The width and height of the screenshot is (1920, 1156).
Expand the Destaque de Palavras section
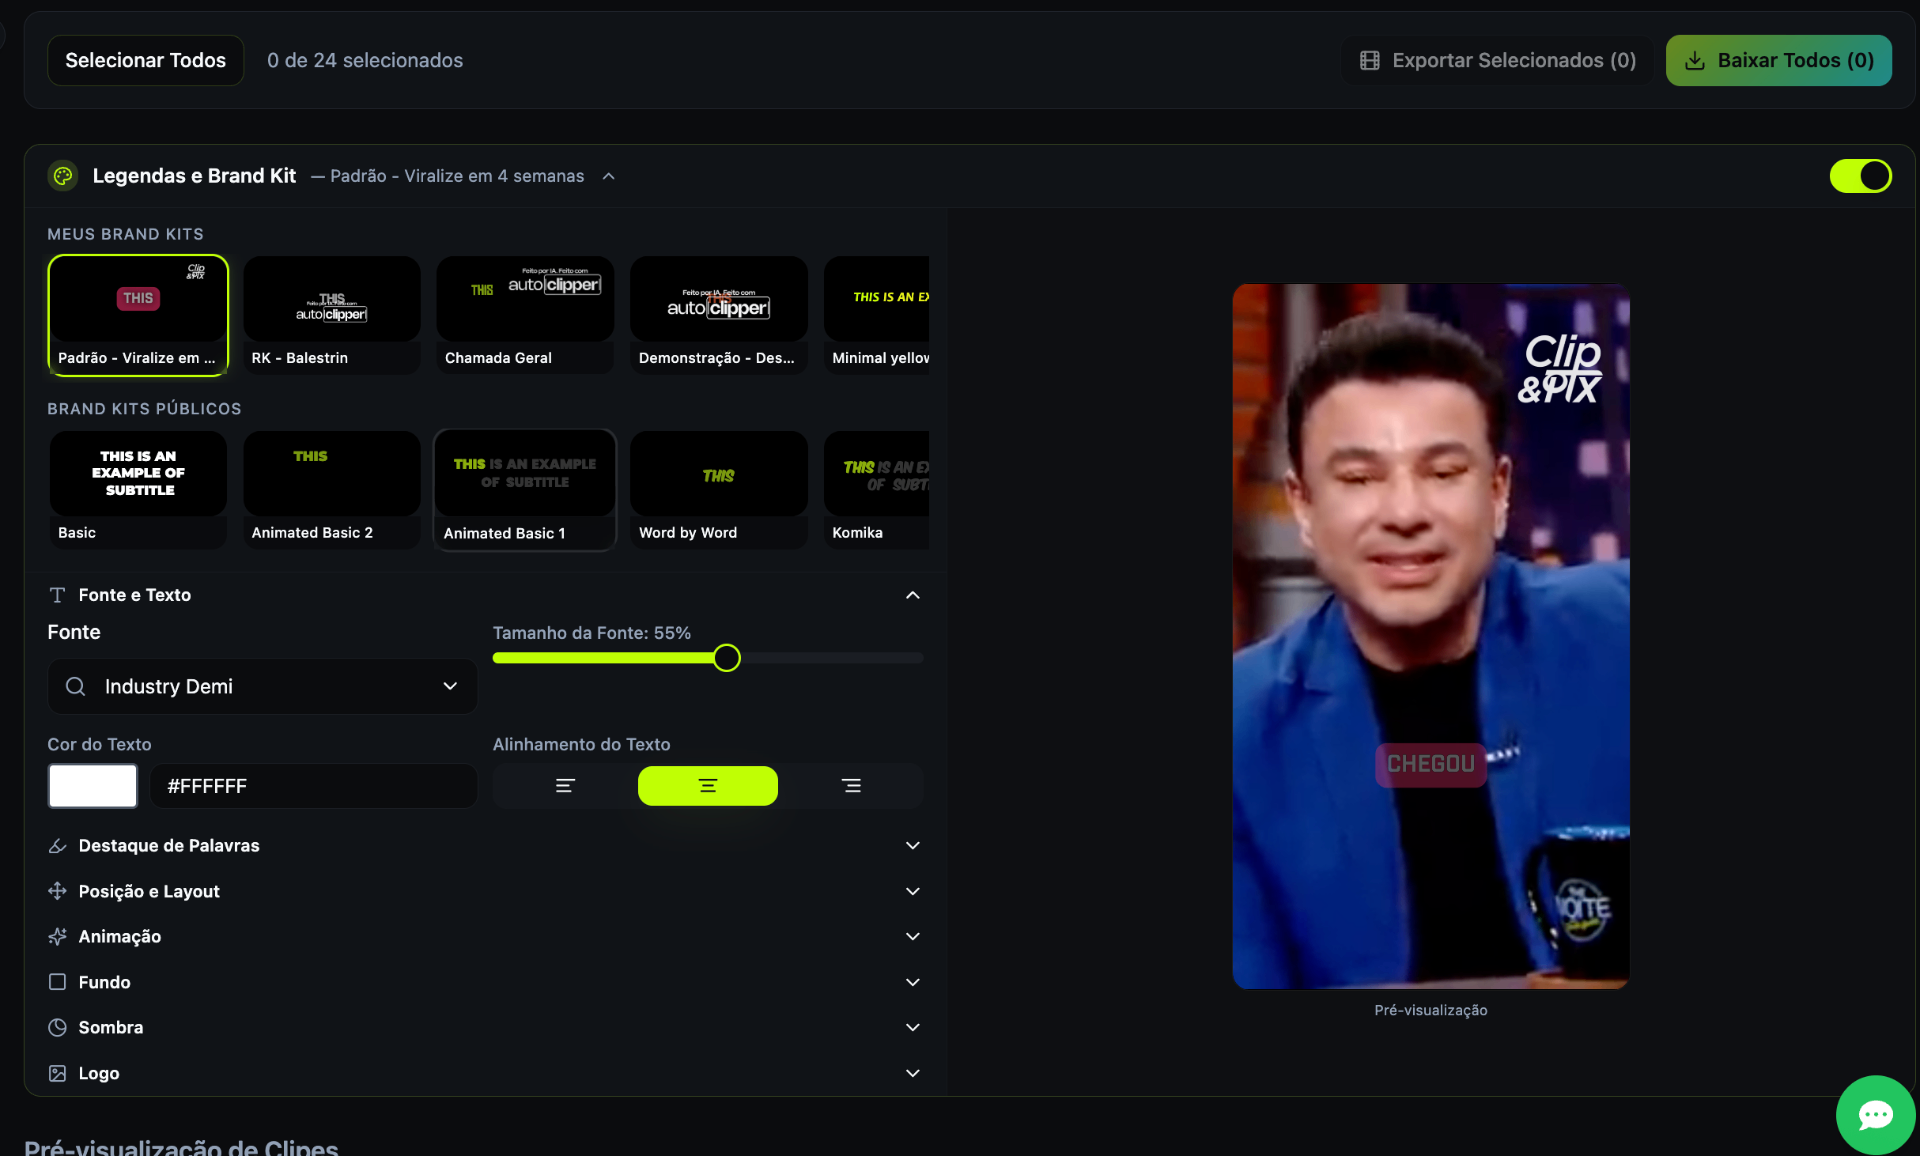[912, 846]
